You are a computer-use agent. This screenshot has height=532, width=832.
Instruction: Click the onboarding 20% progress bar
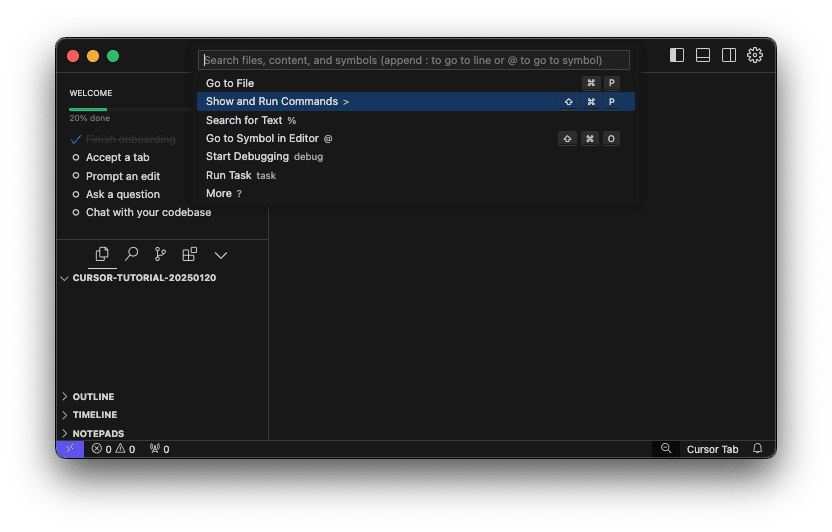tap(129, 109)
